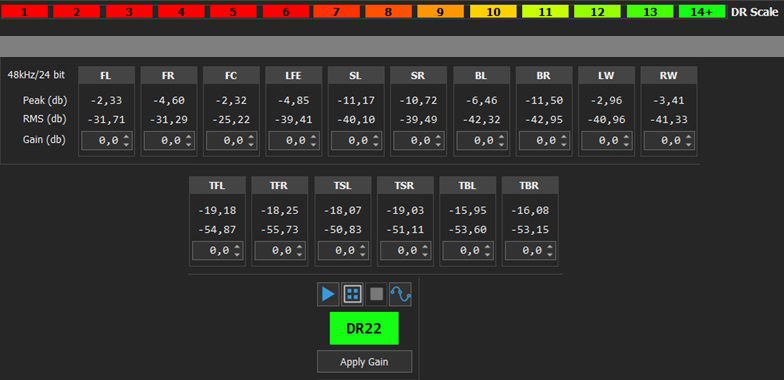This screenshot has width=784, height=380.
Task: Click the red DR scale swatch 5
Action: pyautogui.click(x=233, y=12)
